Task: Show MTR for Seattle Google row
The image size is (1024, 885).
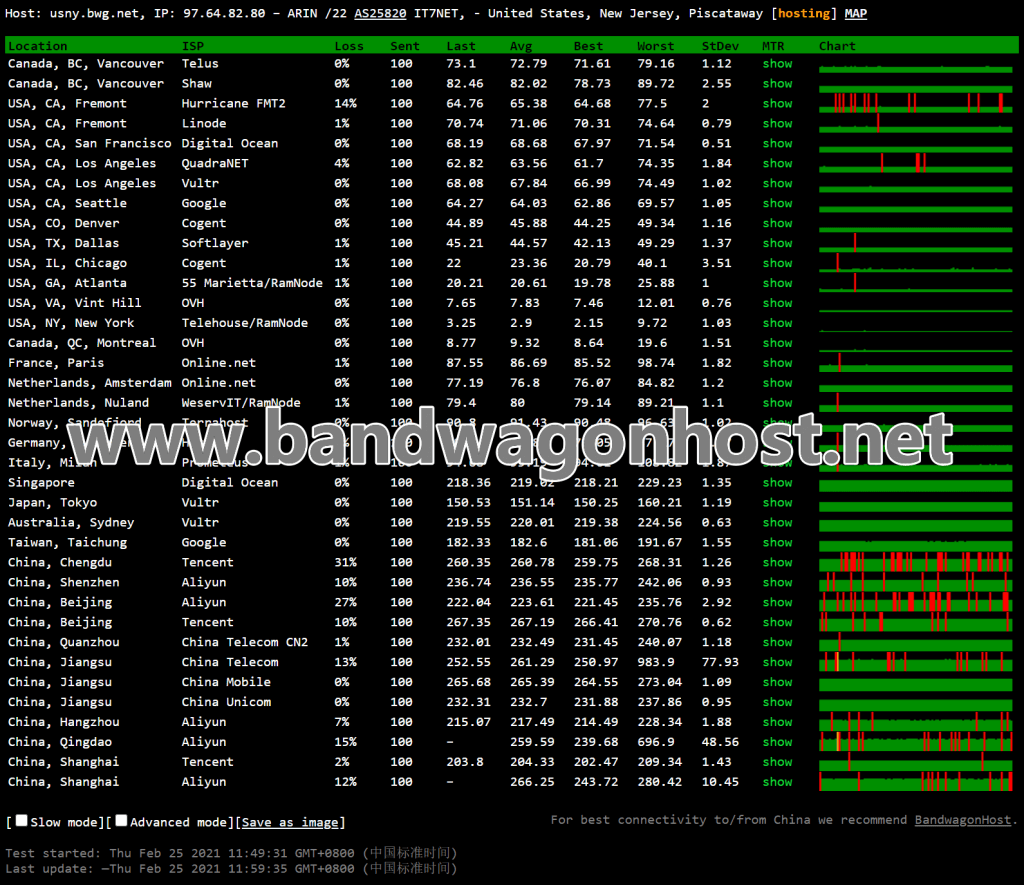Action: click(x=777, y=203)
